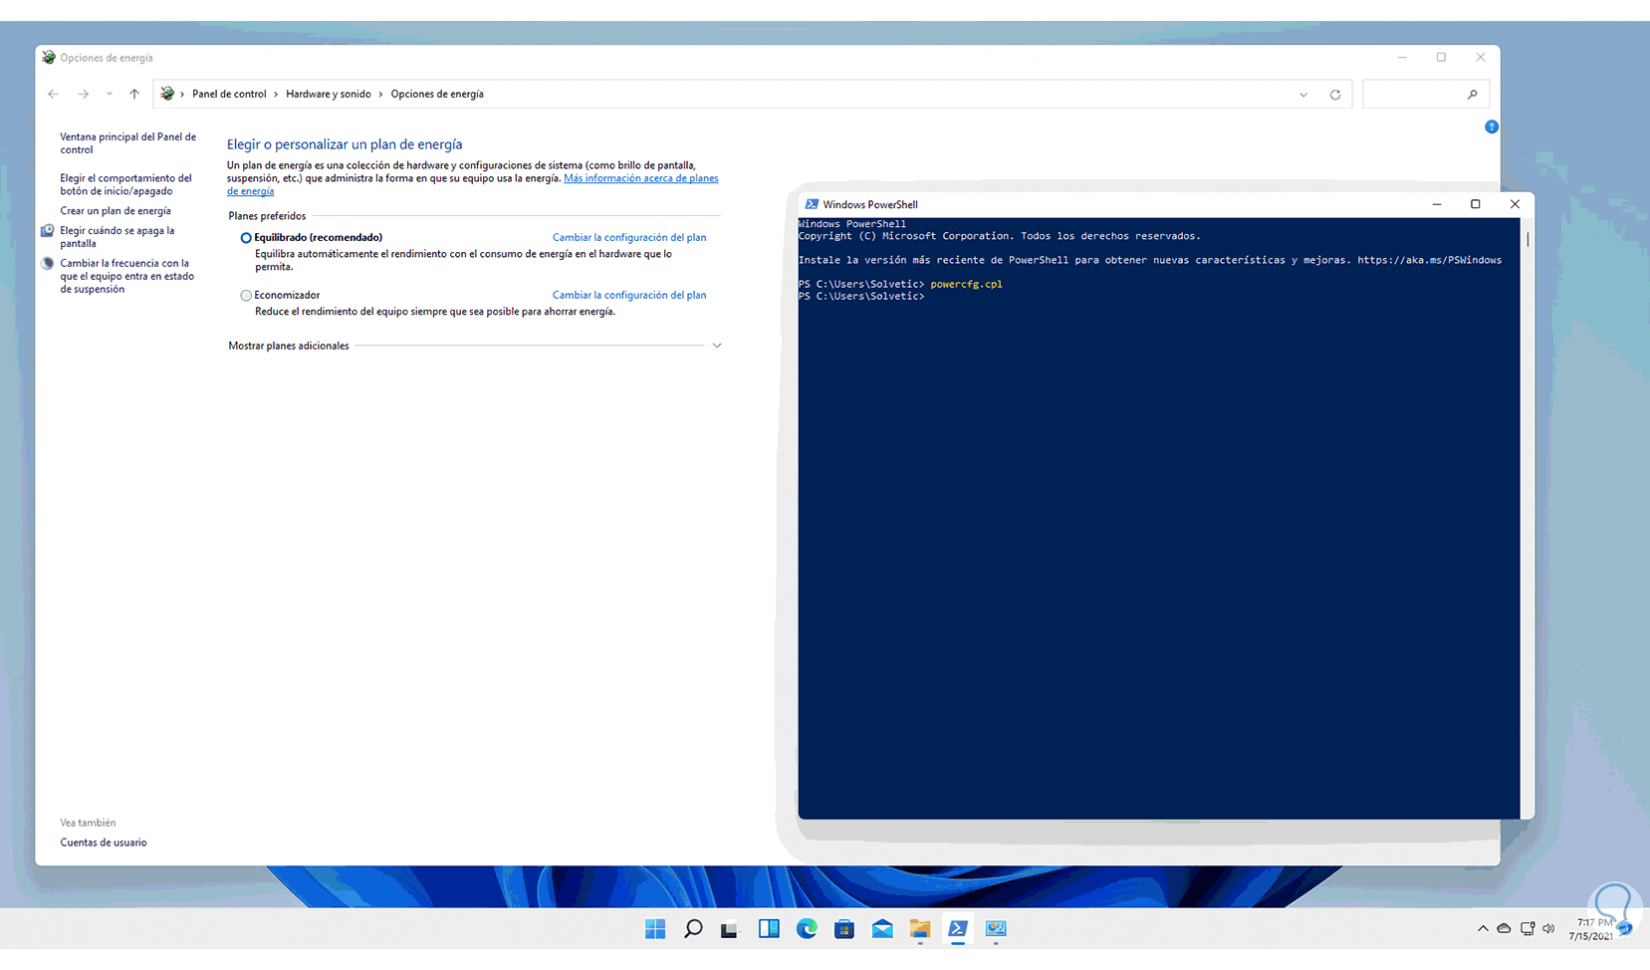Select the Equilibrado (recomendado) plan

(x=246, y=238)
